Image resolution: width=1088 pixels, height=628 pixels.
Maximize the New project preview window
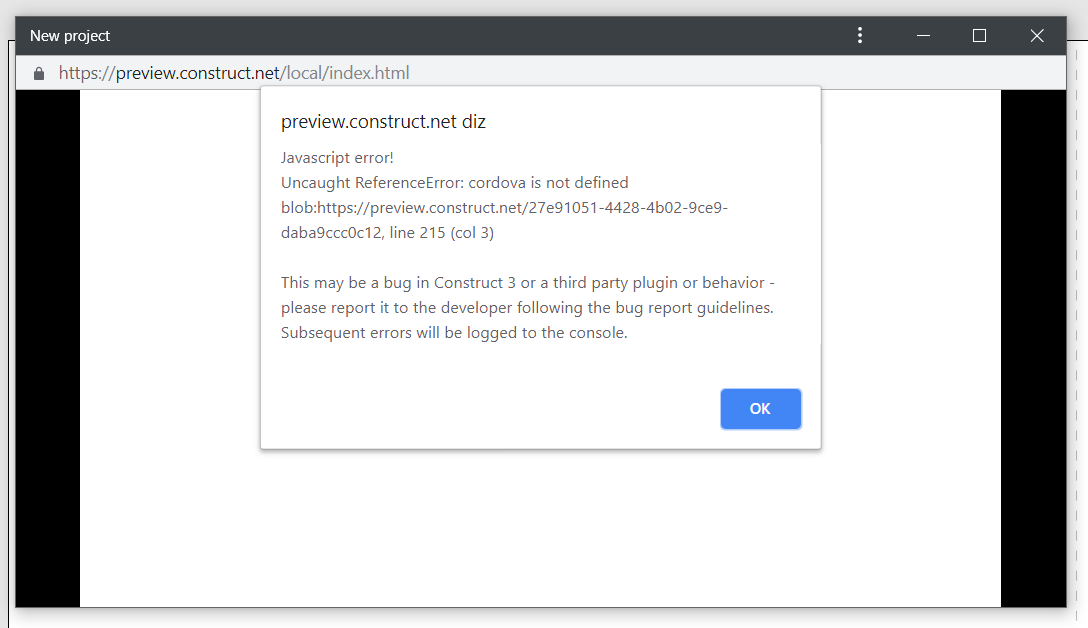coord(979,35)
